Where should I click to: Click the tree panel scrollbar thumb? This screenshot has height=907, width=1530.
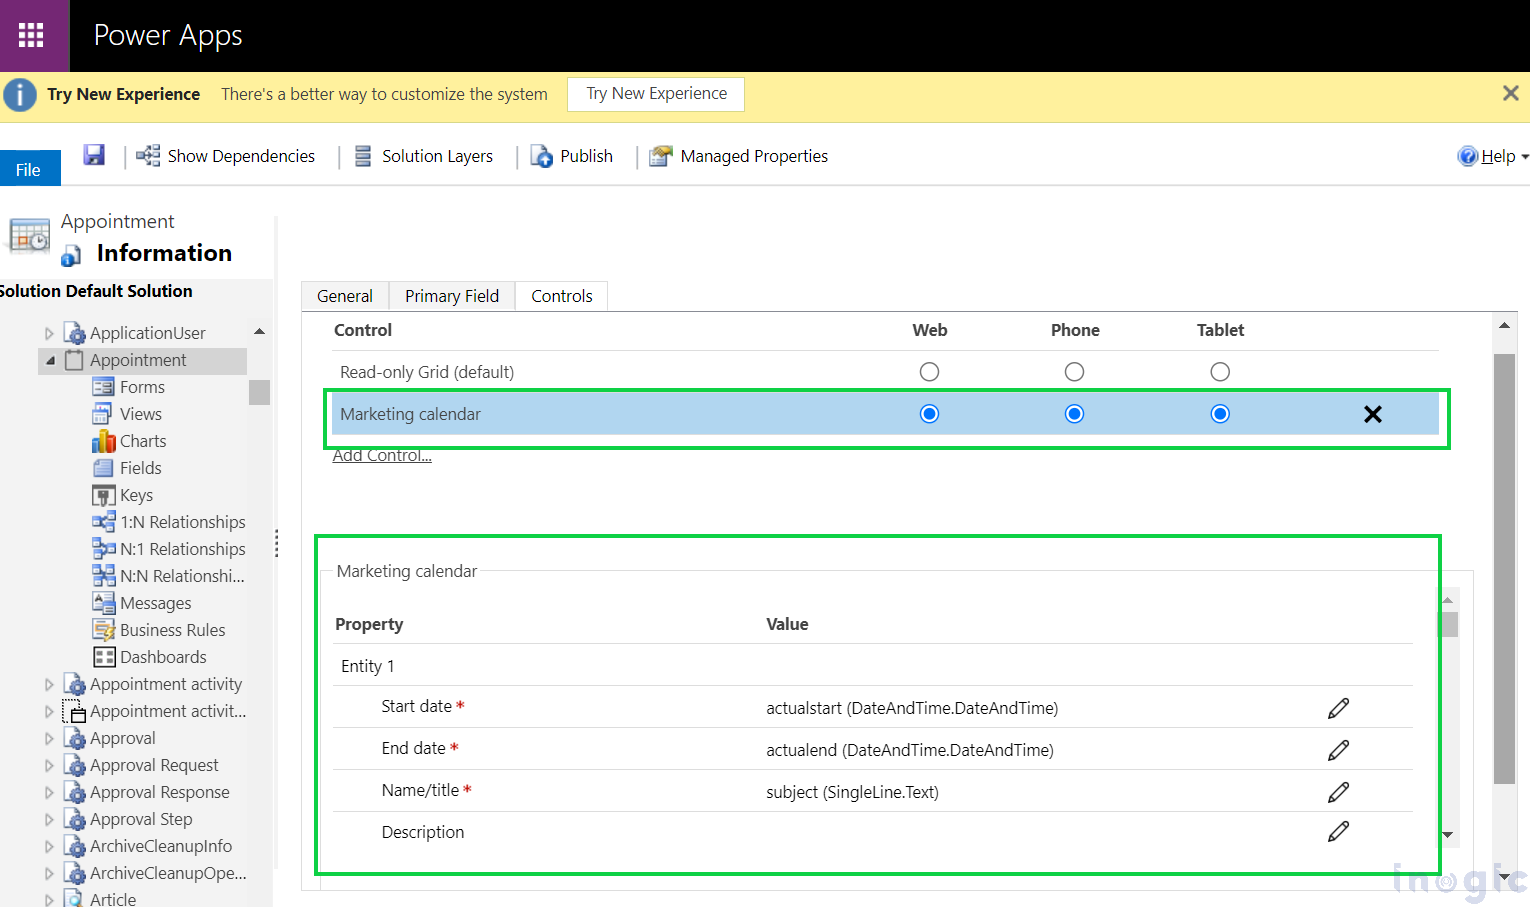259,392
